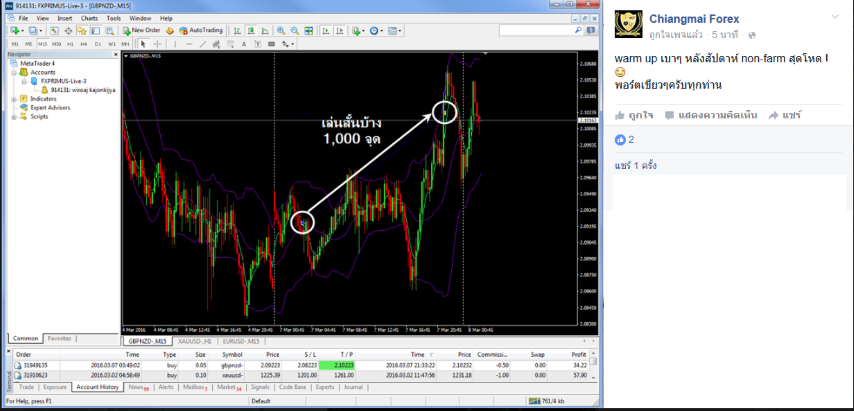Collapse the FXPRIMUS-Live-3 tree node
This screenshot has width=854, height=411.
24,81
